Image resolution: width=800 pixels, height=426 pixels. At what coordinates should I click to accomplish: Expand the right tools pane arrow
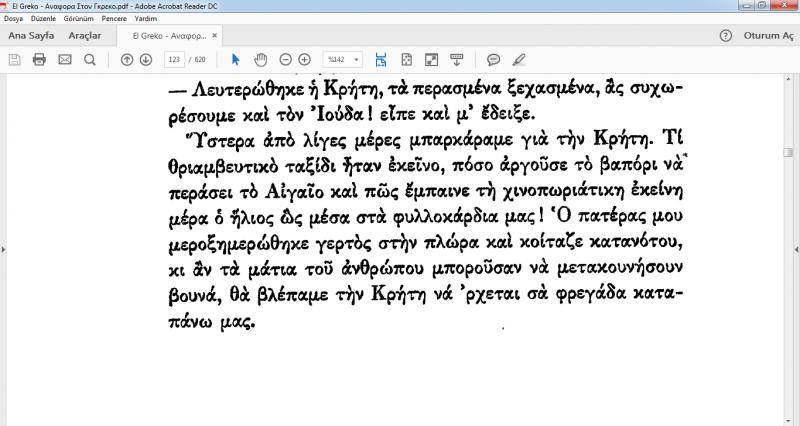[796, 249]
